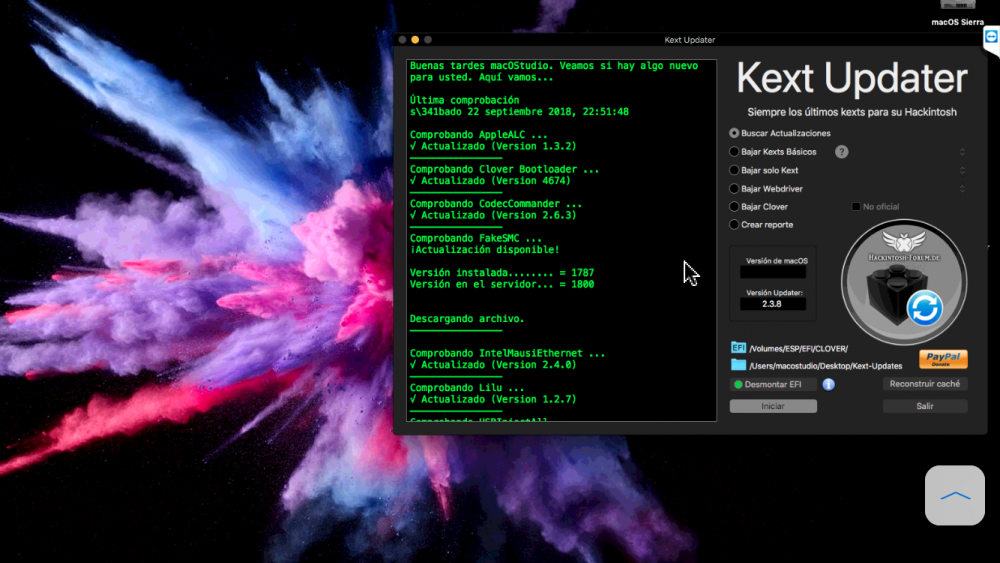
Task: Click the Desmontar EFI button
Action: [773, 384]
